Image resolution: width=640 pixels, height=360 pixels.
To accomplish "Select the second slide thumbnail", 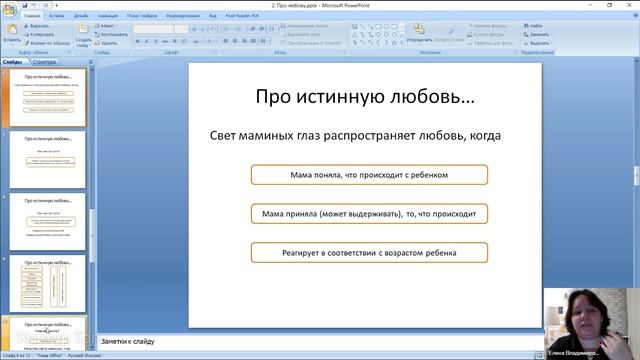I will 47,160.
